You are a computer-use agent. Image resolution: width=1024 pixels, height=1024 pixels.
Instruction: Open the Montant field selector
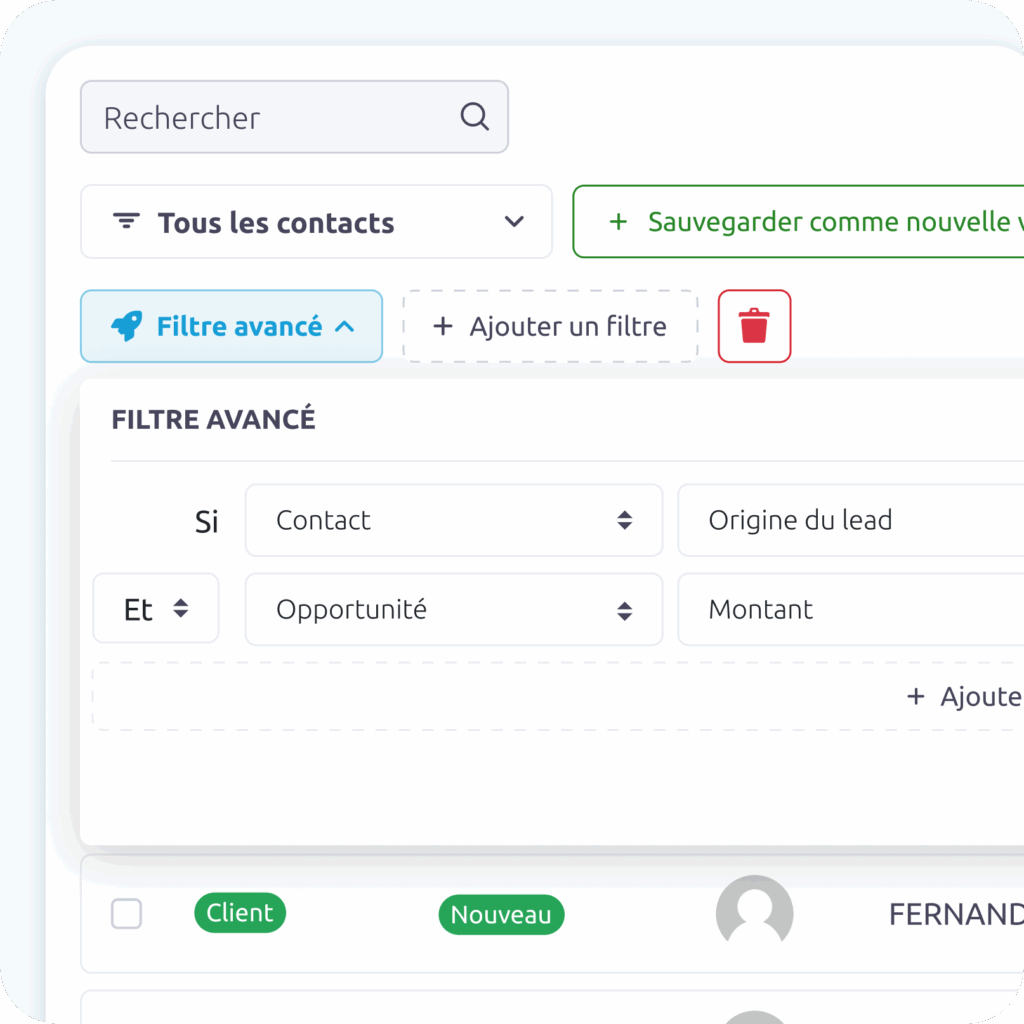[850, 609]
